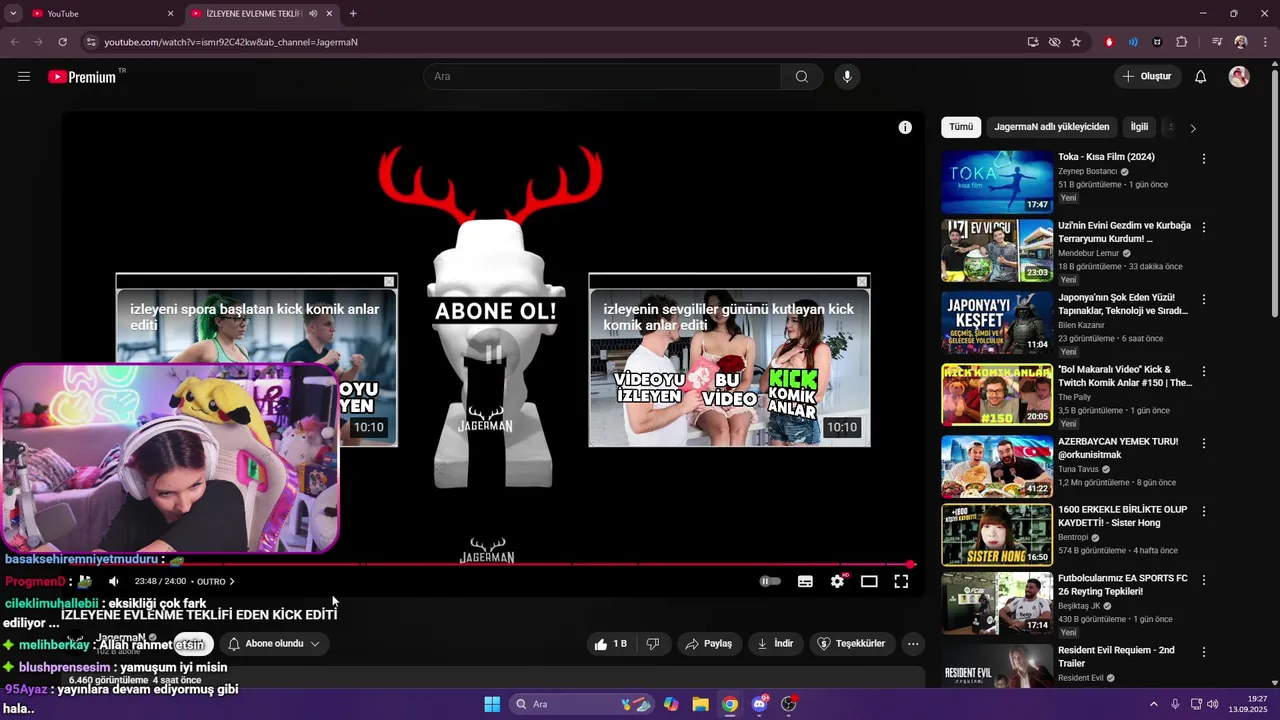The width and height of the screenshot is (1280, 720).
Task: Select the Tümü filter chip
Action: click(961, 127)
